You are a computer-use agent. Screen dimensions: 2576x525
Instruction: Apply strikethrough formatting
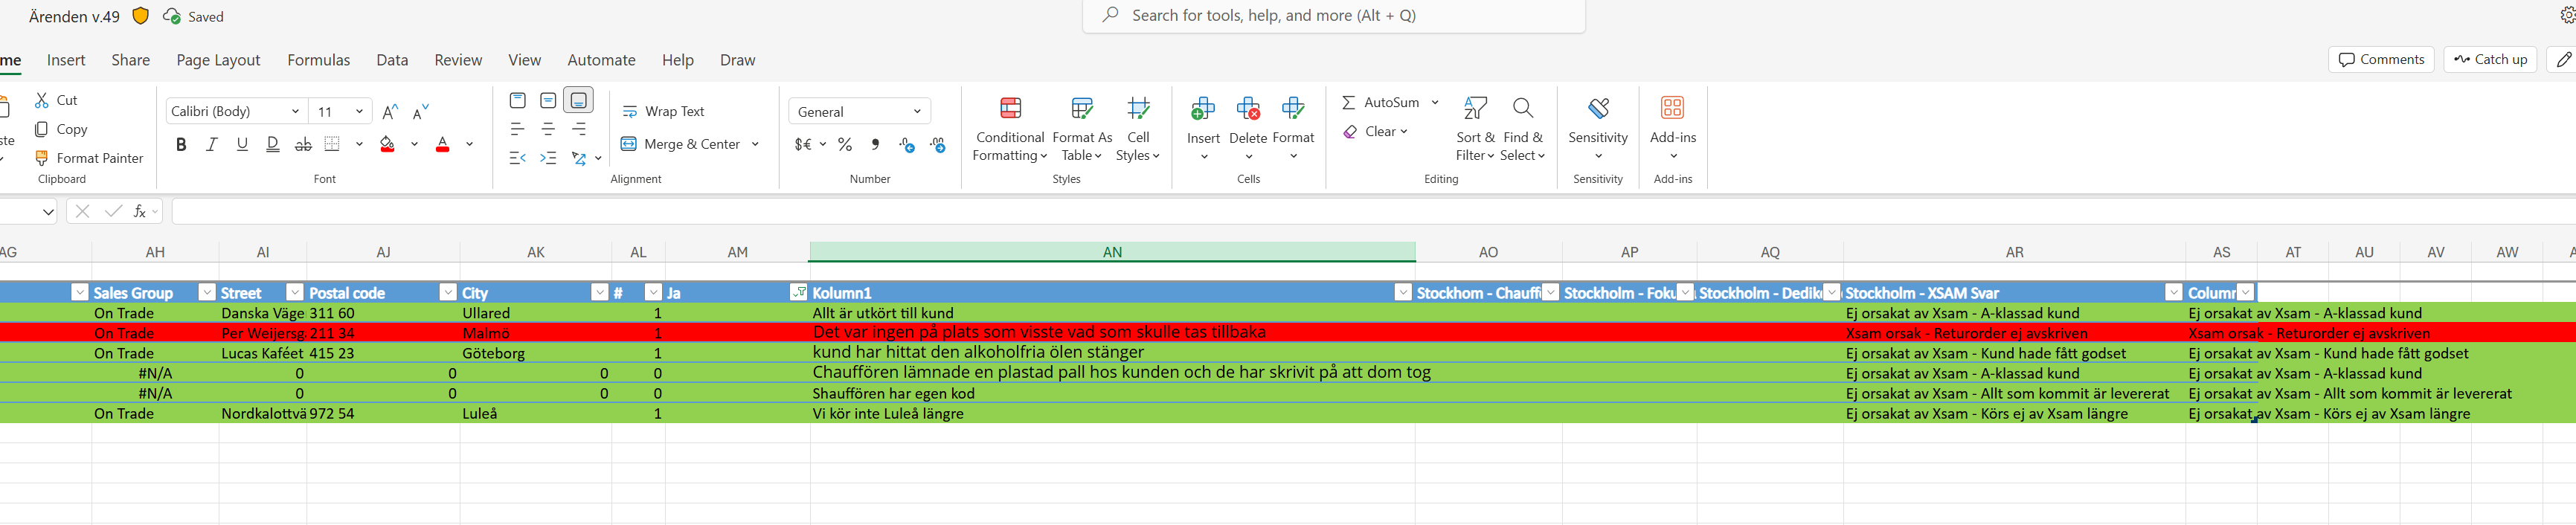303,145
